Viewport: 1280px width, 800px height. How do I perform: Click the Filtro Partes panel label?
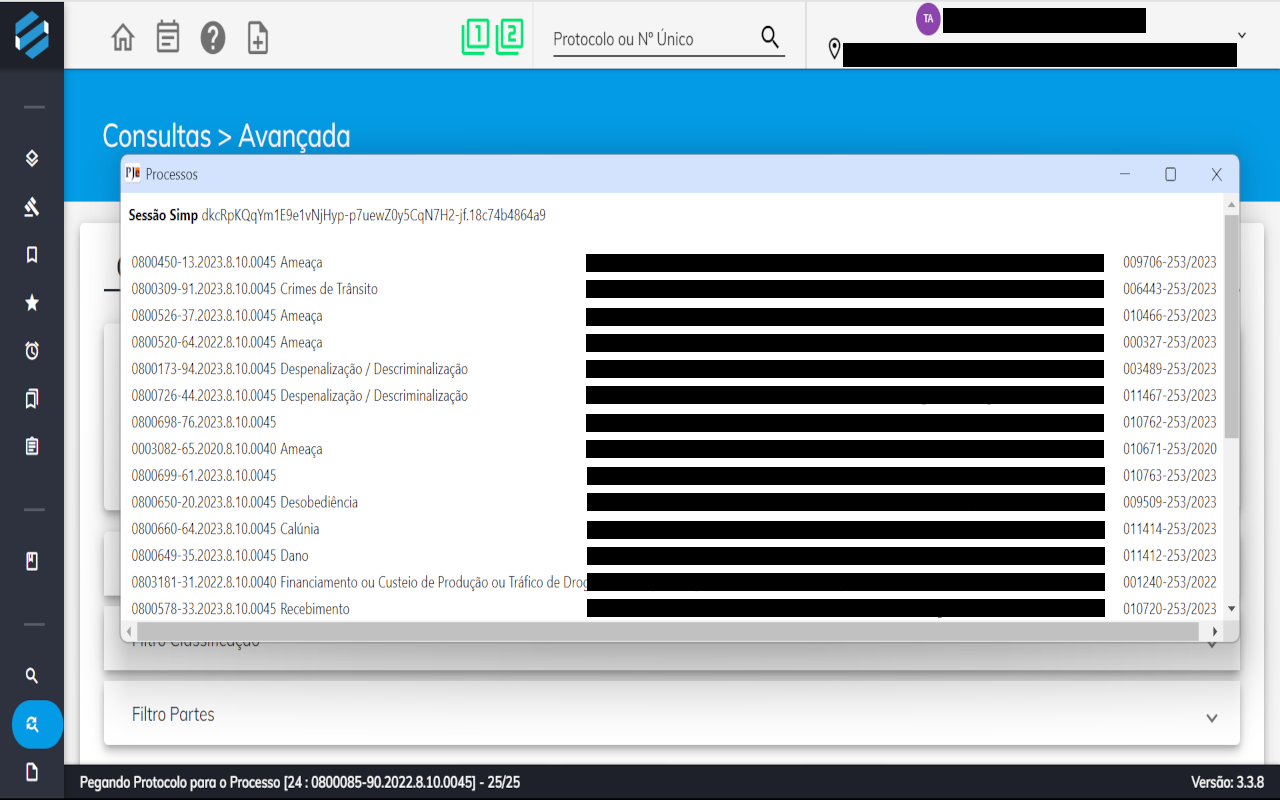173,715
